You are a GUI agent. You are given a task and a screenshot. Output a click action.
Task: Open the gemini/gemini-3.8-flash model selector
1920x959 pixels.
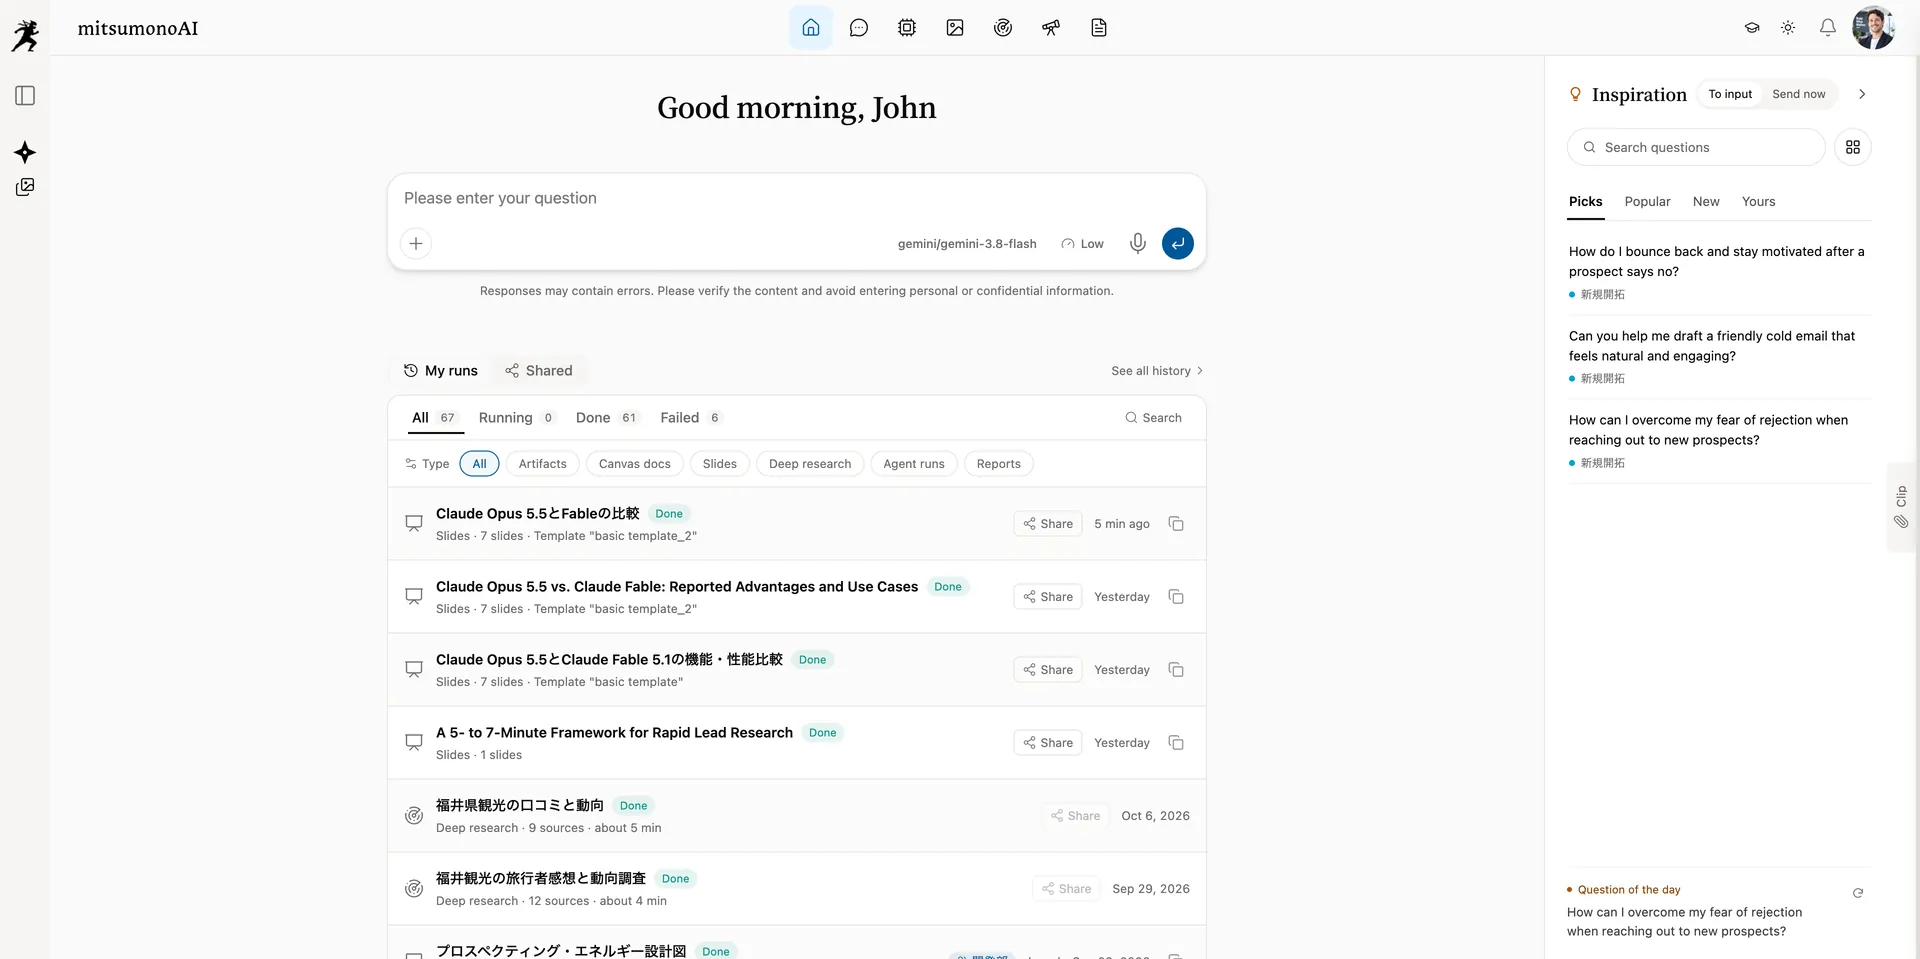click(x=967, y=244)
